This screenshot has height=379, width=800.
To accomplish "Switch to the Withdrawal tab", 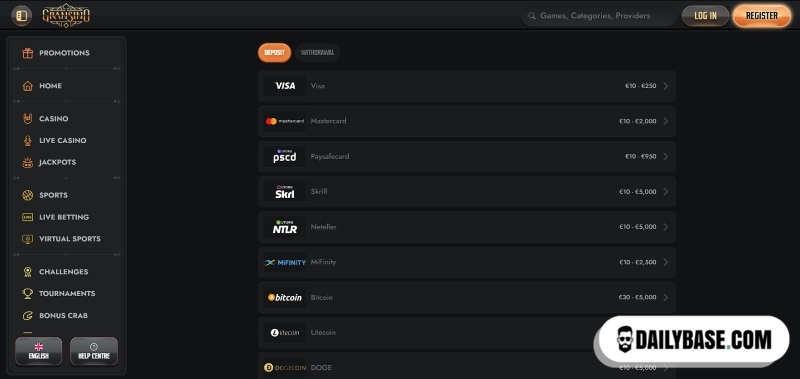I will [317, 53].
